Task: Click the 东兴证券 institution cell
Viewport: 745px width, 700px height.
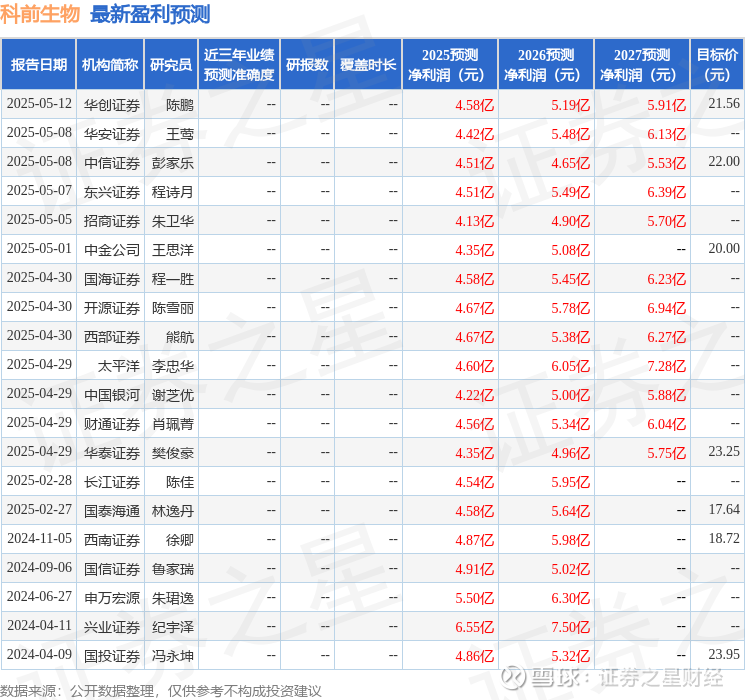Action: pos(112,192)
